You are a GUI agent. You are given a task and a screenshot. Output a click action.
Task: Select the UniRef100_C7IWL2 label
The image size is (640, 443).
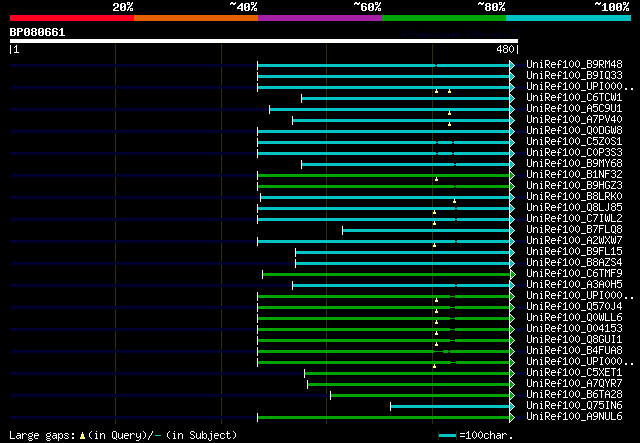pyautogui.click(x=574, y=218)
